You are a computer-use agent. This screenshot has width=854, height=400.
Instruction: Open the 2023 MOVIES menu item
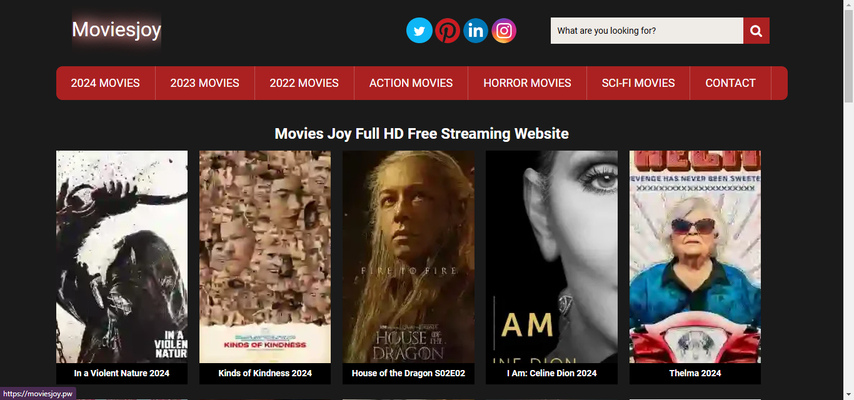coord(205,83)
